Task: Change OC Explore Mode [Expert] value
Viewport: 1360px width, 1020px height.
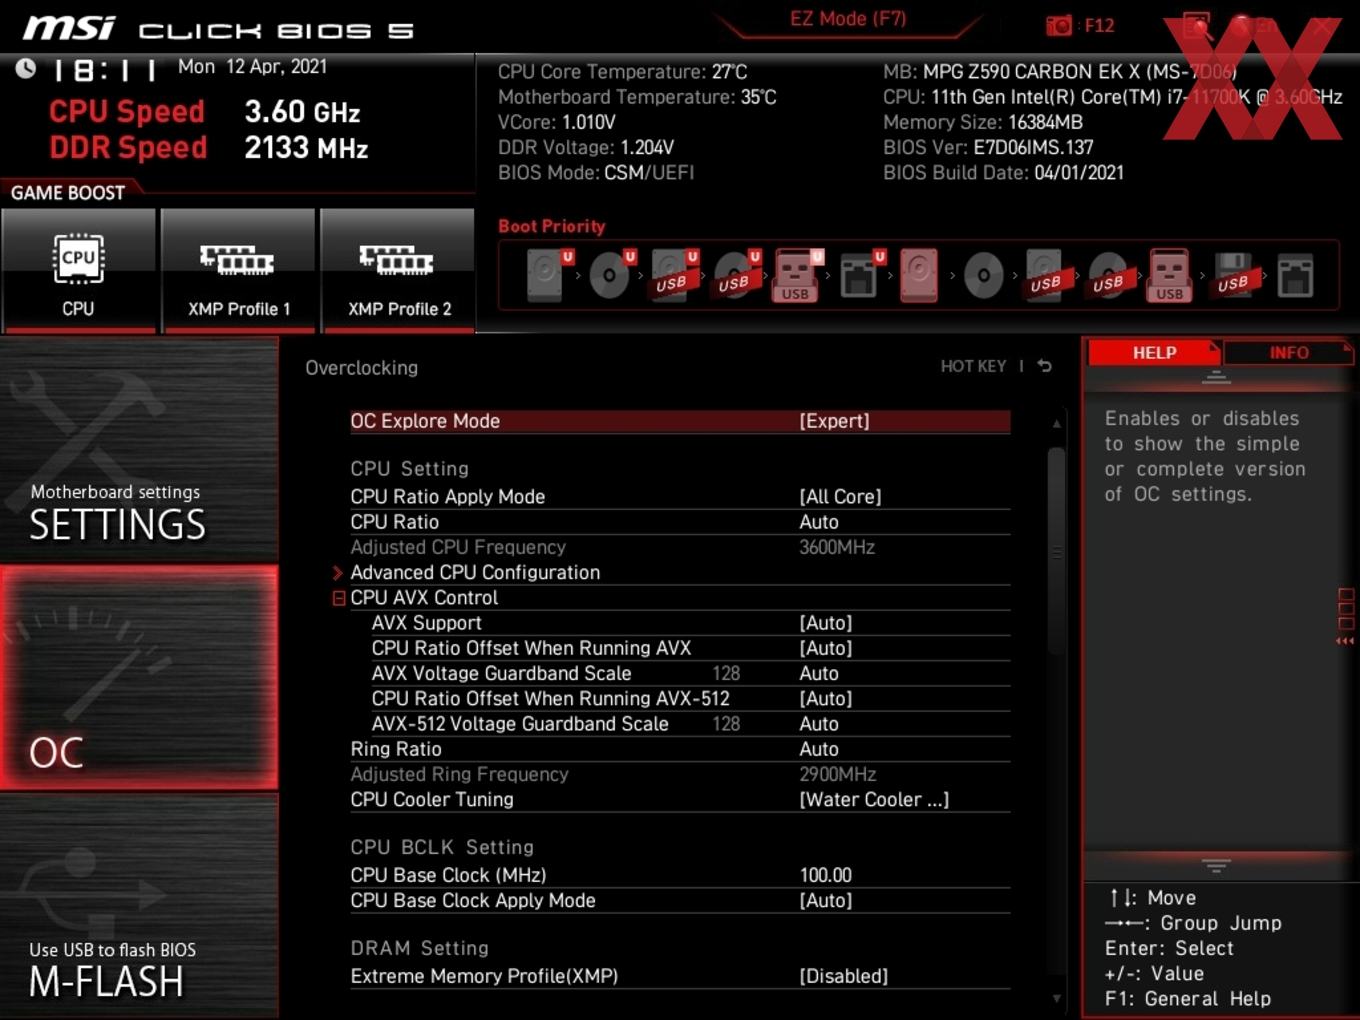Action: (x=834, y=421)
